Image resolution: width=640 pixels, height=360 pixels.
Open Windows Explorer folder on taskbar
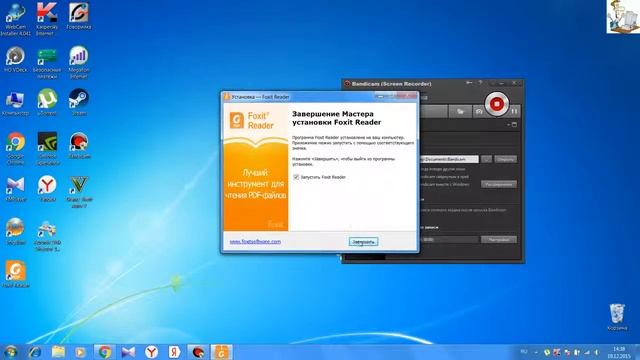(58, 352)
